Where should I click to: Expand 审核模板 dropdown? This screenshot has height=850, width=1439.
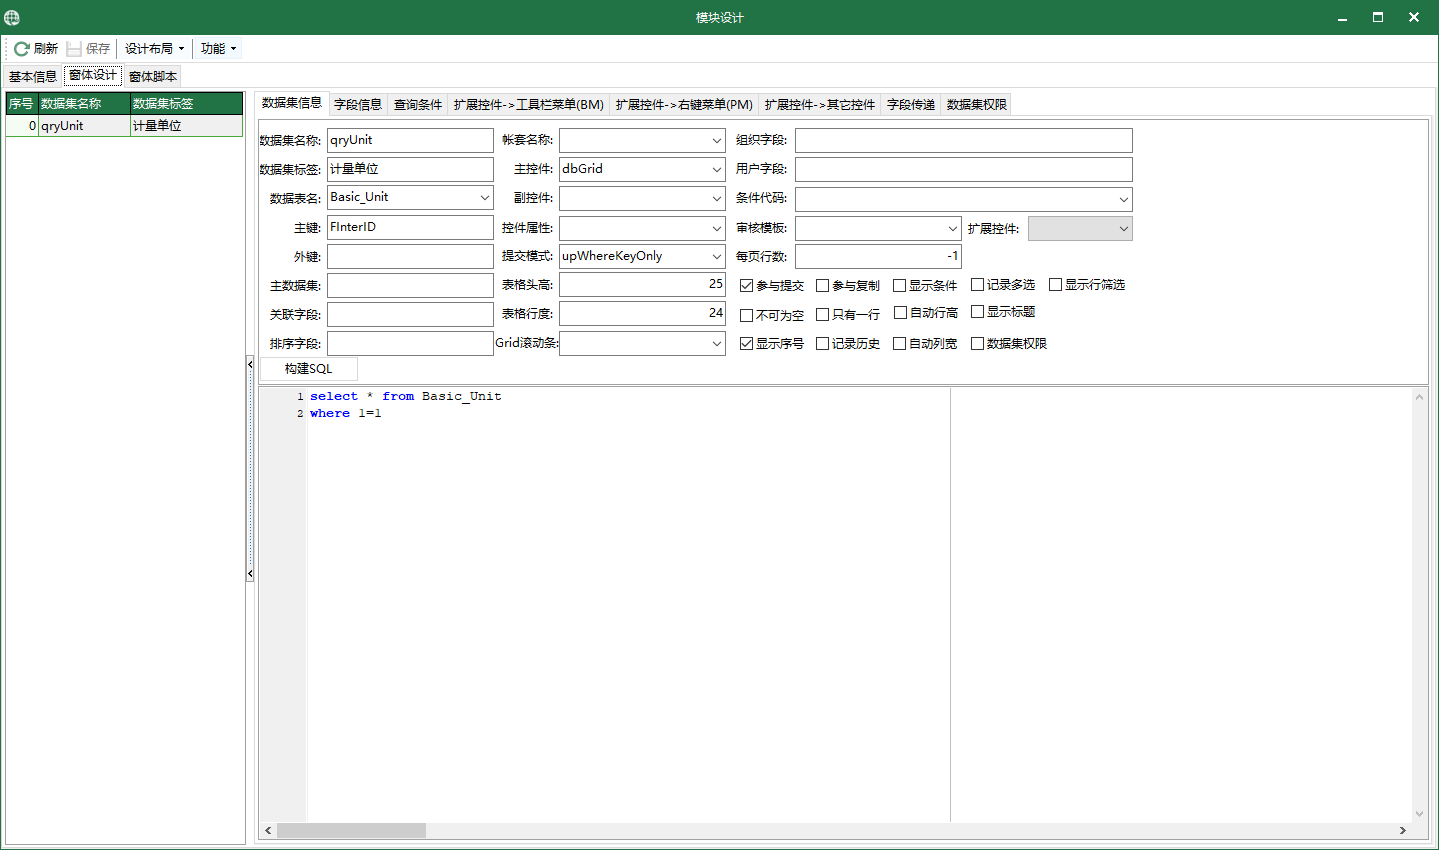953,228
